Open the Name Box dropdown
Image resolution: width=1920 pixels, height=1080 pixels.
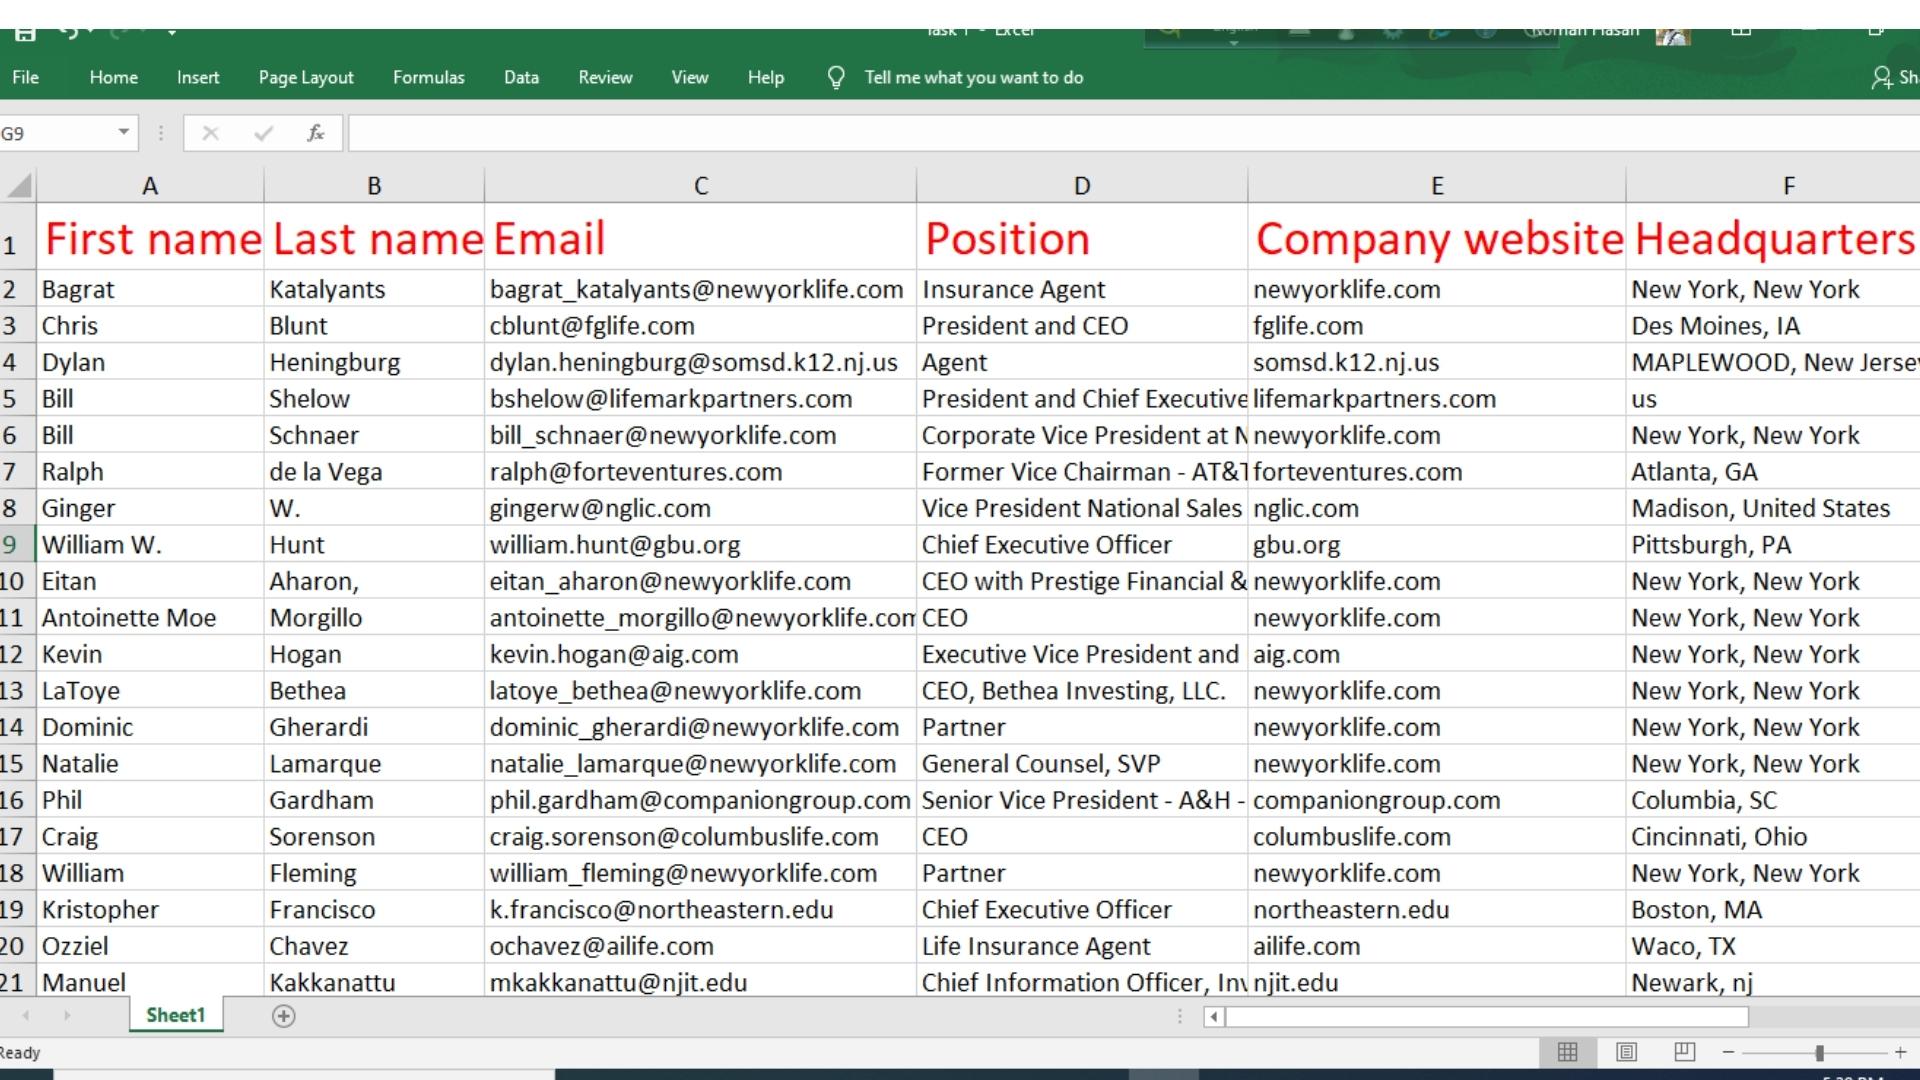(122, 132)
